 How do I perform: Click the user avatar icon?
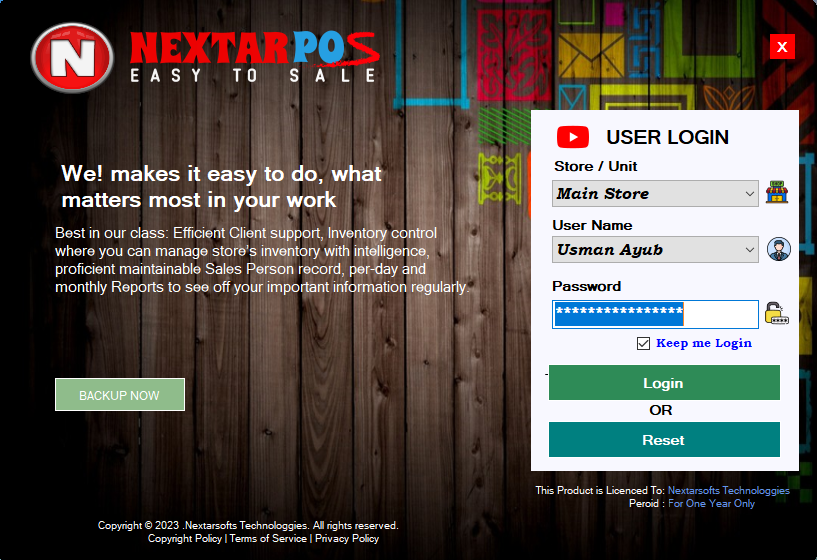pos(778,249)
